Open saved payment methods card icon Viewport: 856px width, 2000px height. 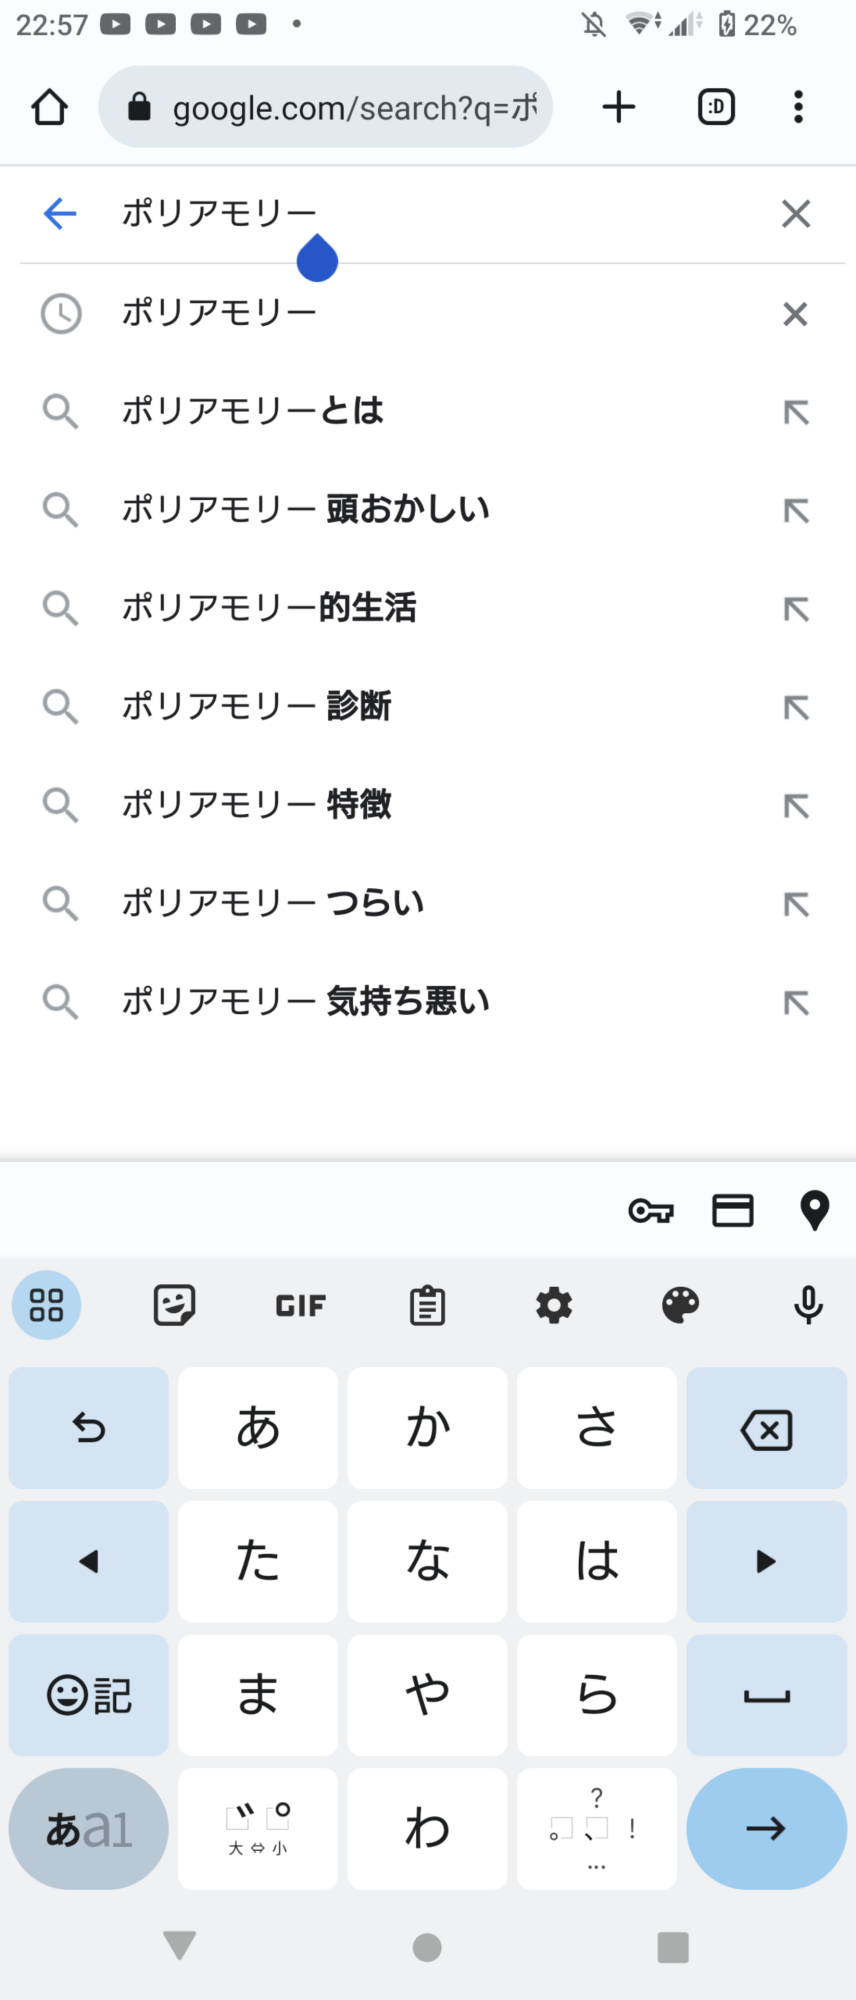732,1211
